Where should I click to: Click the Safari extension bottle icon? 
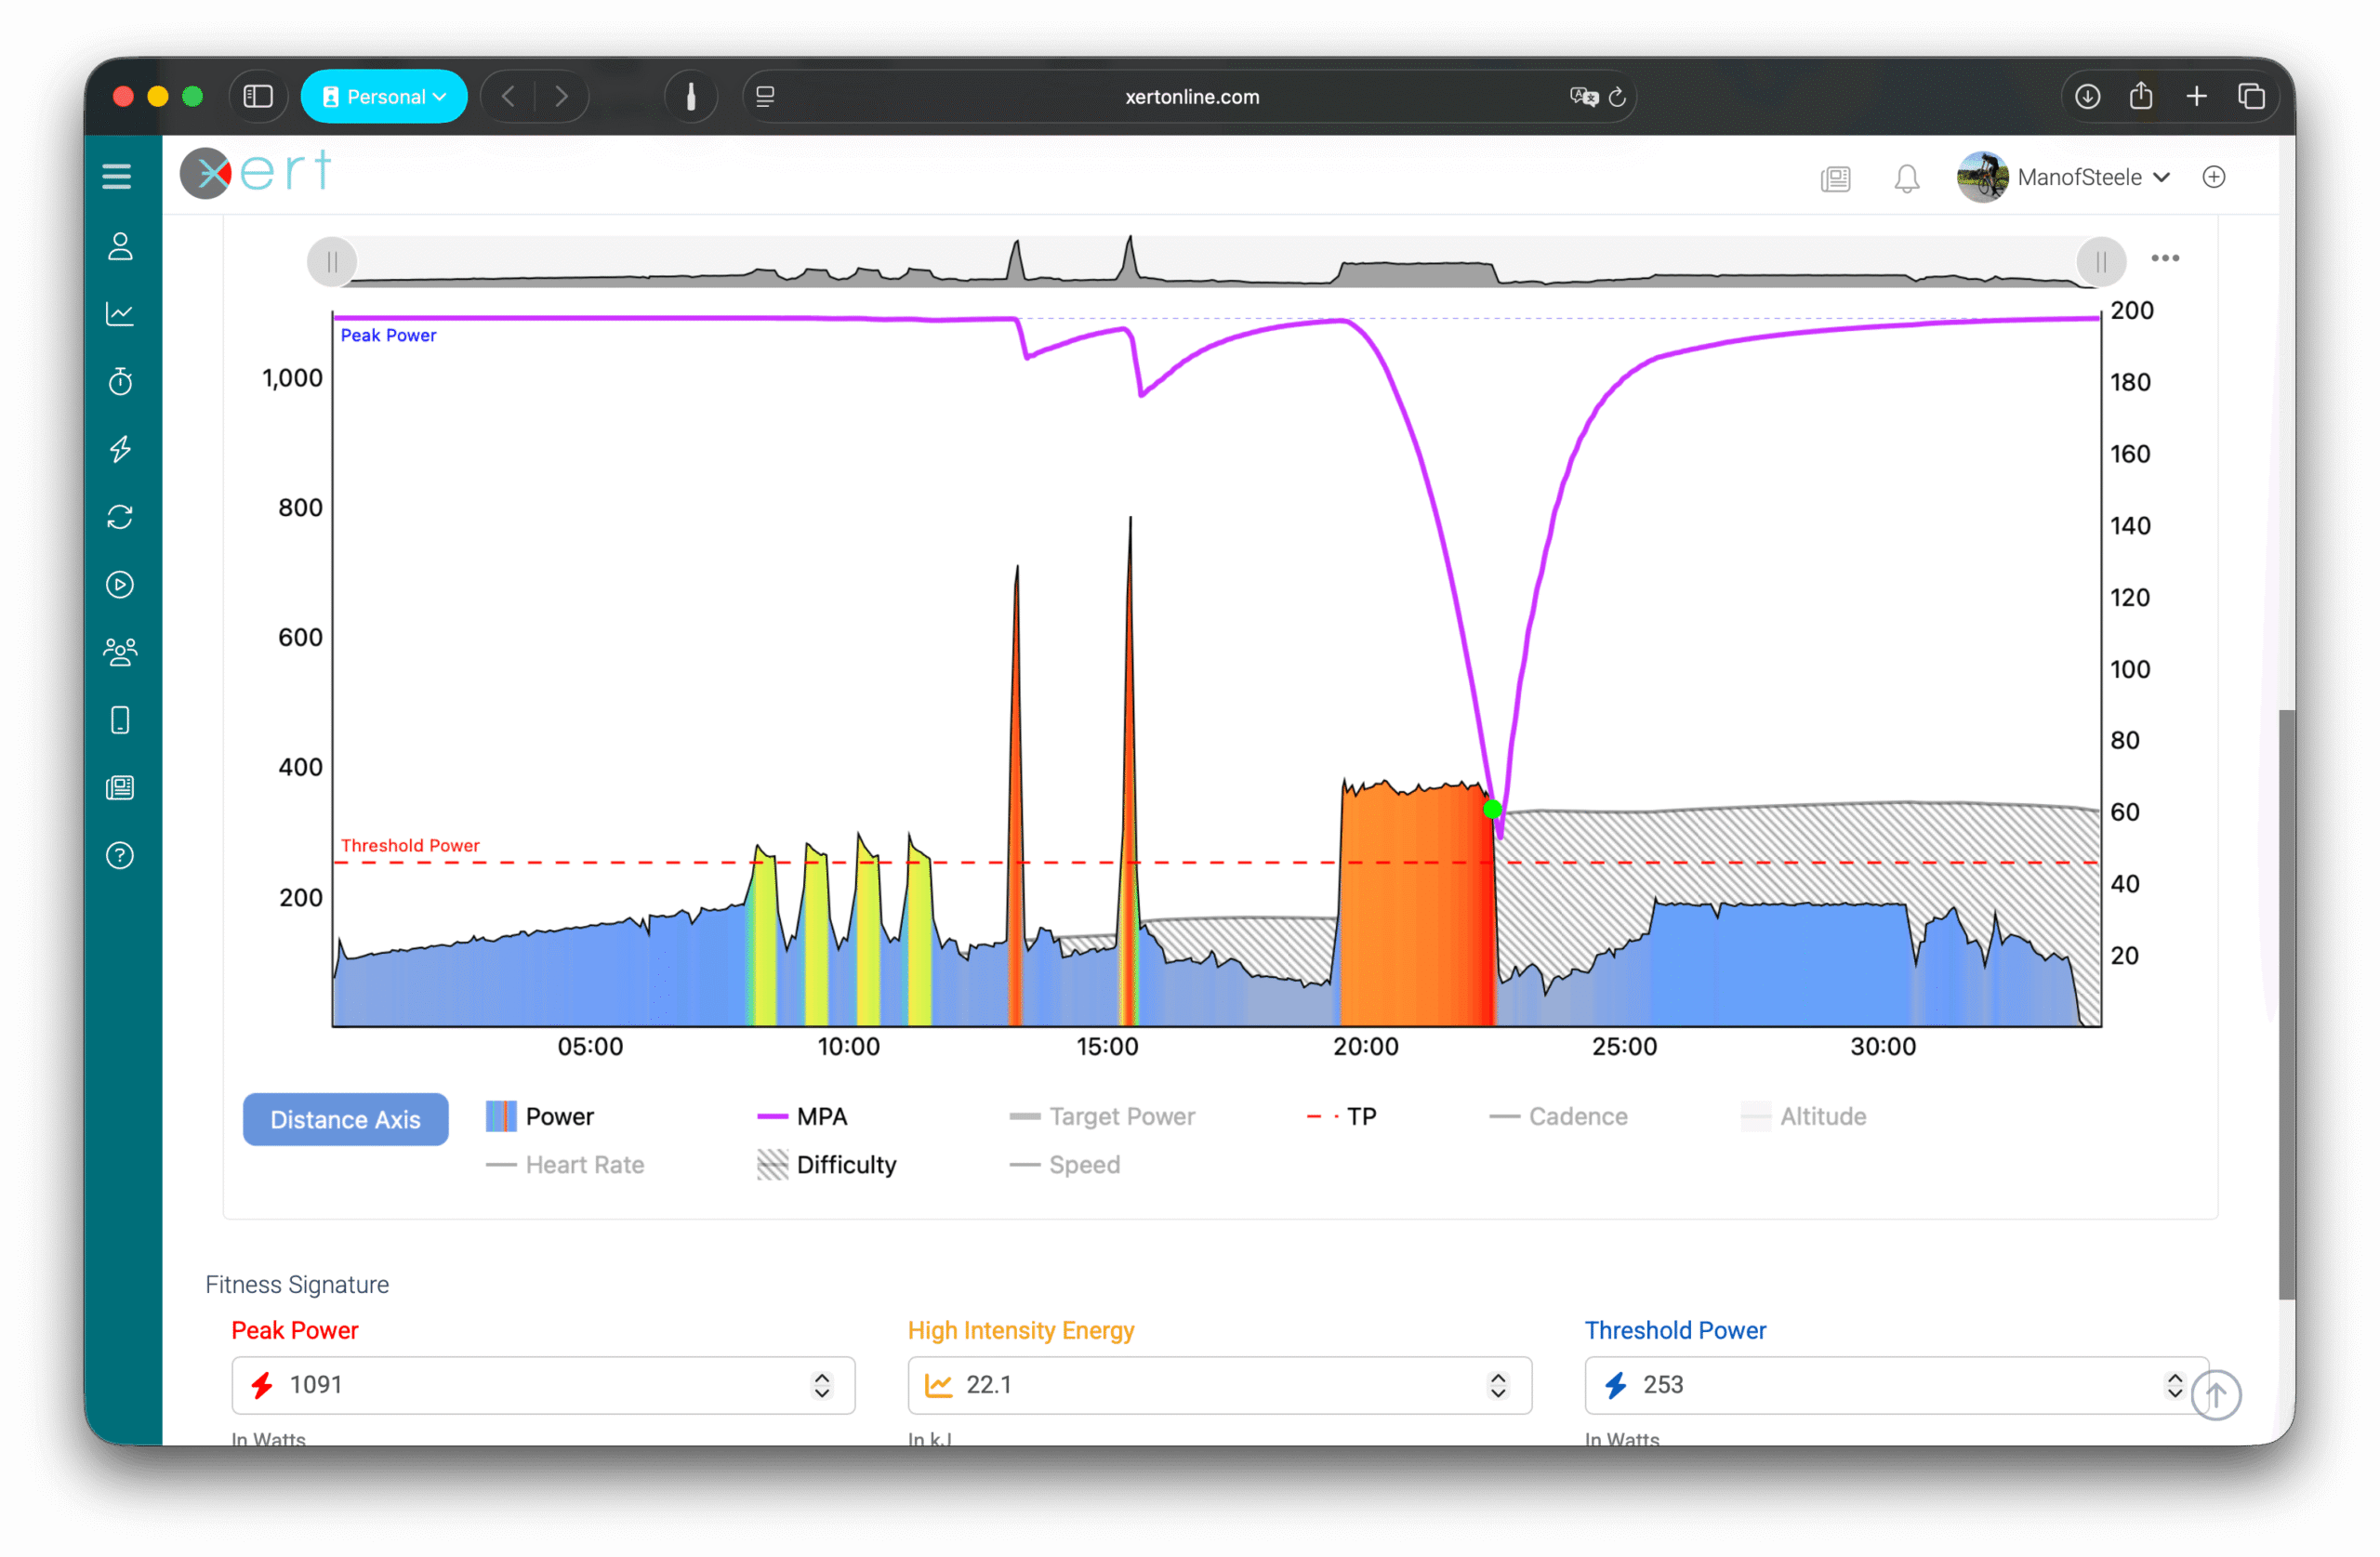point(691,96)
